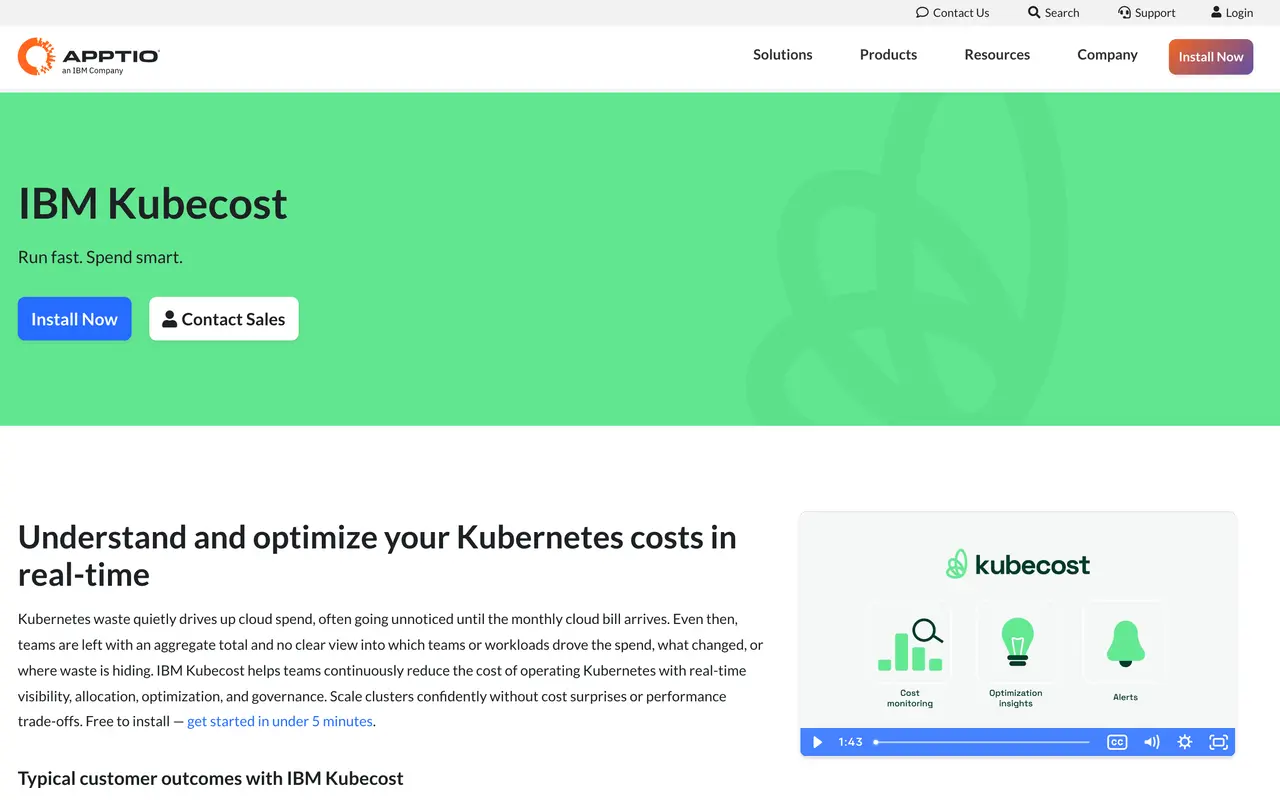This screenshot has width=1280, height=800.
Task: Click the Alerts bell in video
Action: (1125, 643)
